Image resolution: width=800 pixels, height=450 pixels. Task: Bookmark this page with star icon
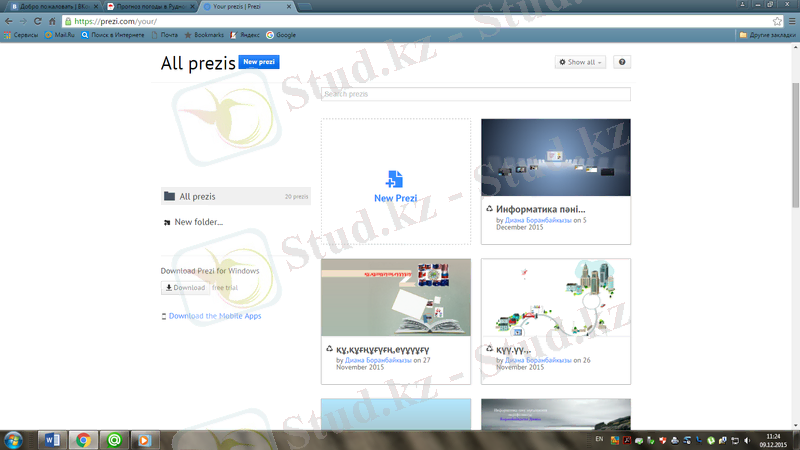coord(777,20)
